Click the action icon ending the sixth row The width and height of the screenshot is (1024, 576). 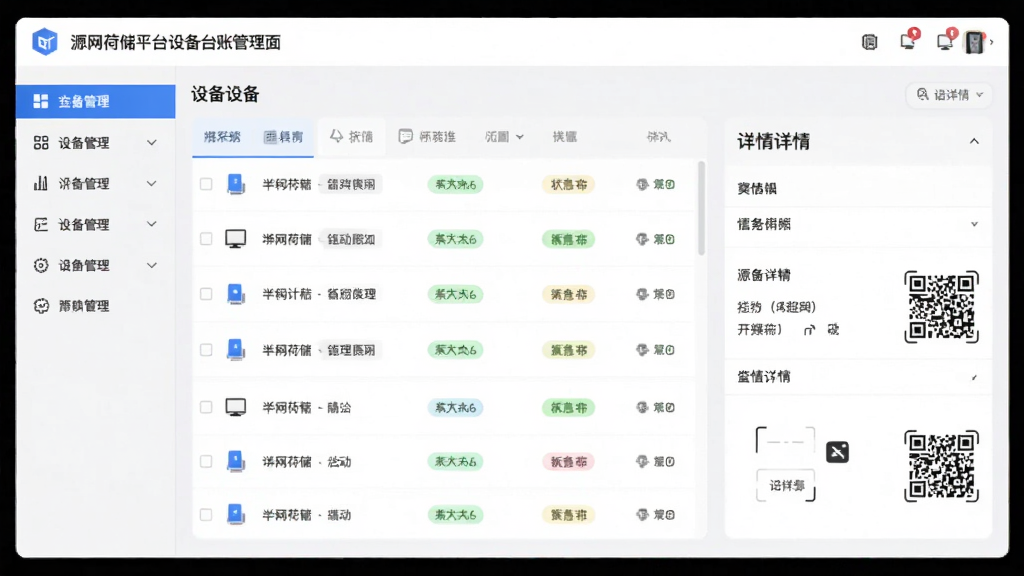tap(656, 462)
